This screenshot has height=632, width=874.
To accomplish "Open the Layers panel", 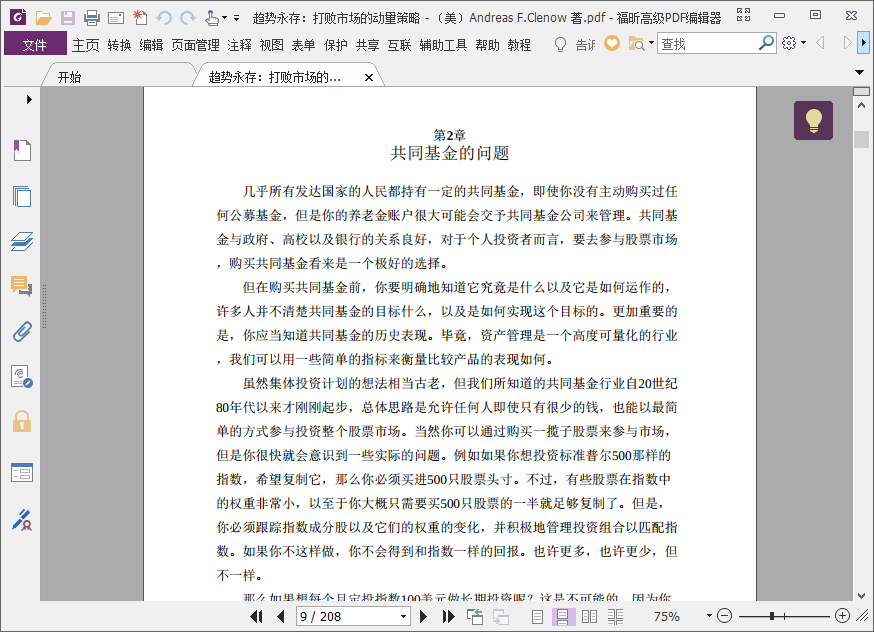I will tap(22, 241).
